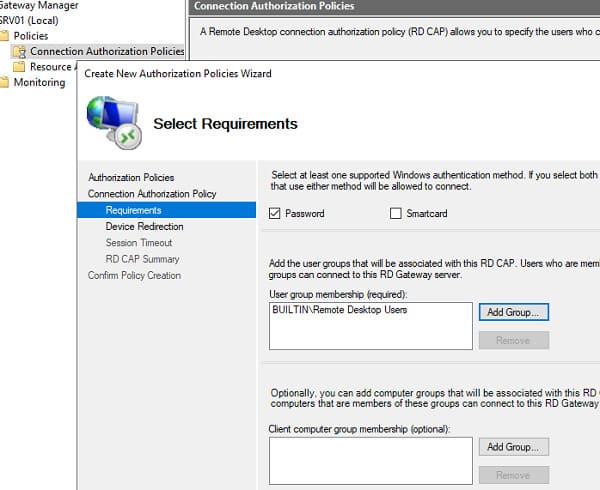The image size is (600, 490).
Task: Click the Policies folder icon in the tree
Action: (6, 36)
